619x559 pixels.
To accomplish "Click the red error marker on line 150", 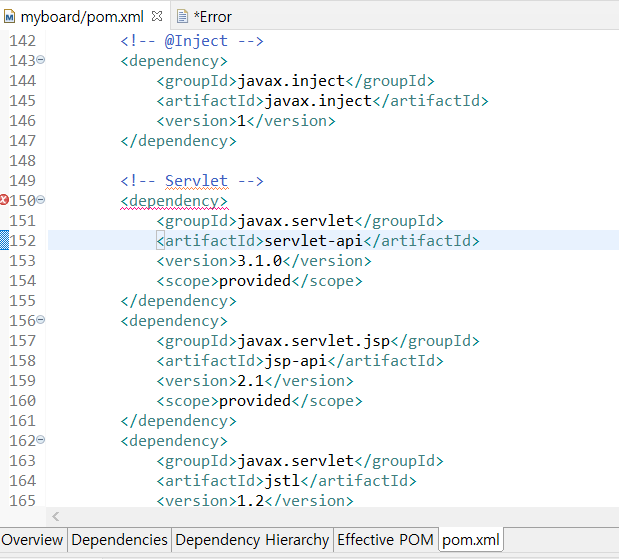I will coord(5,200).
